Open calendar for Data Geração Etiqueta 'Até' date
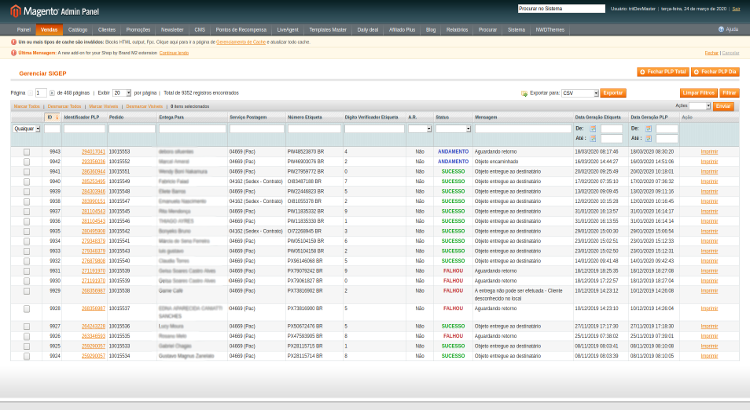 pos(593,139)
